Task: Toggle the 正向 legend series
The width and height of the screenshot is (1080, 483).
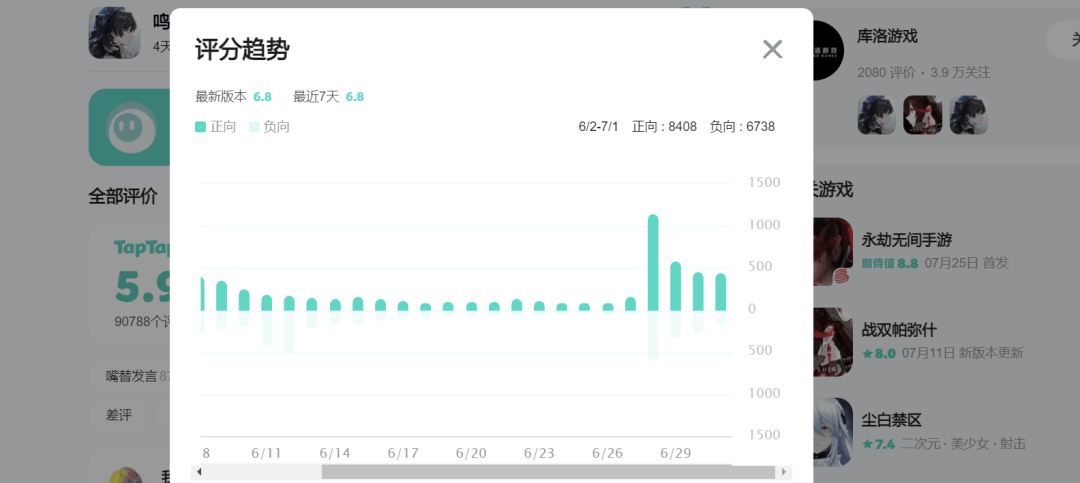Action: [x=216, y=127]
